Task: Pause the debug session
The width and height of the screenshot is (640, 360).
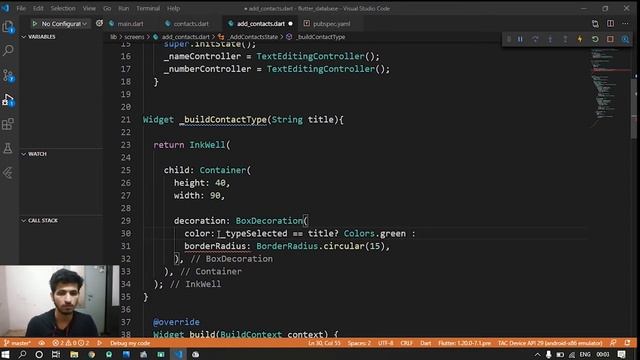Action: pos(520,39)
